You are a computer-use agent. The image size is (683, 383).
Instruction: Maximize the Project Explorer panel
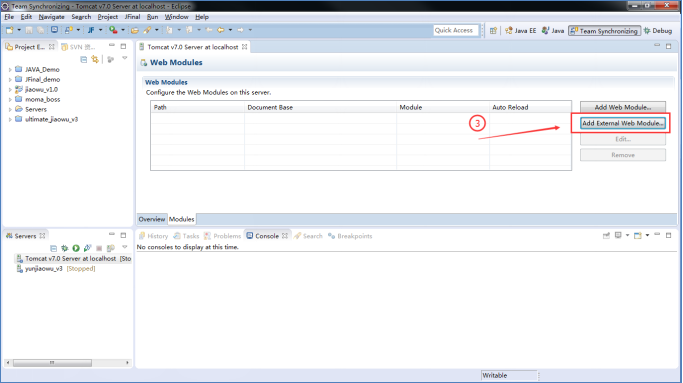123,46
